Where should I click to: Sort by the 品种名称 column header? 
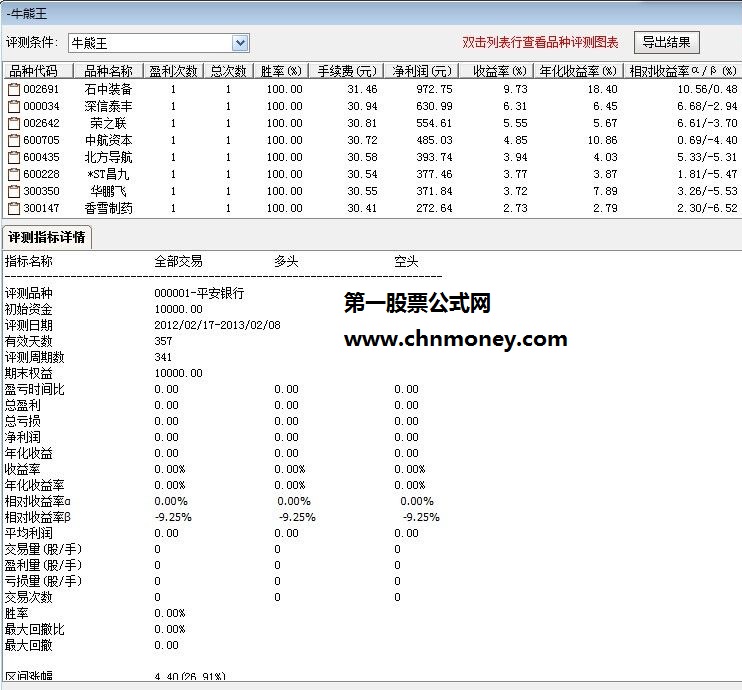coord(108,71)
